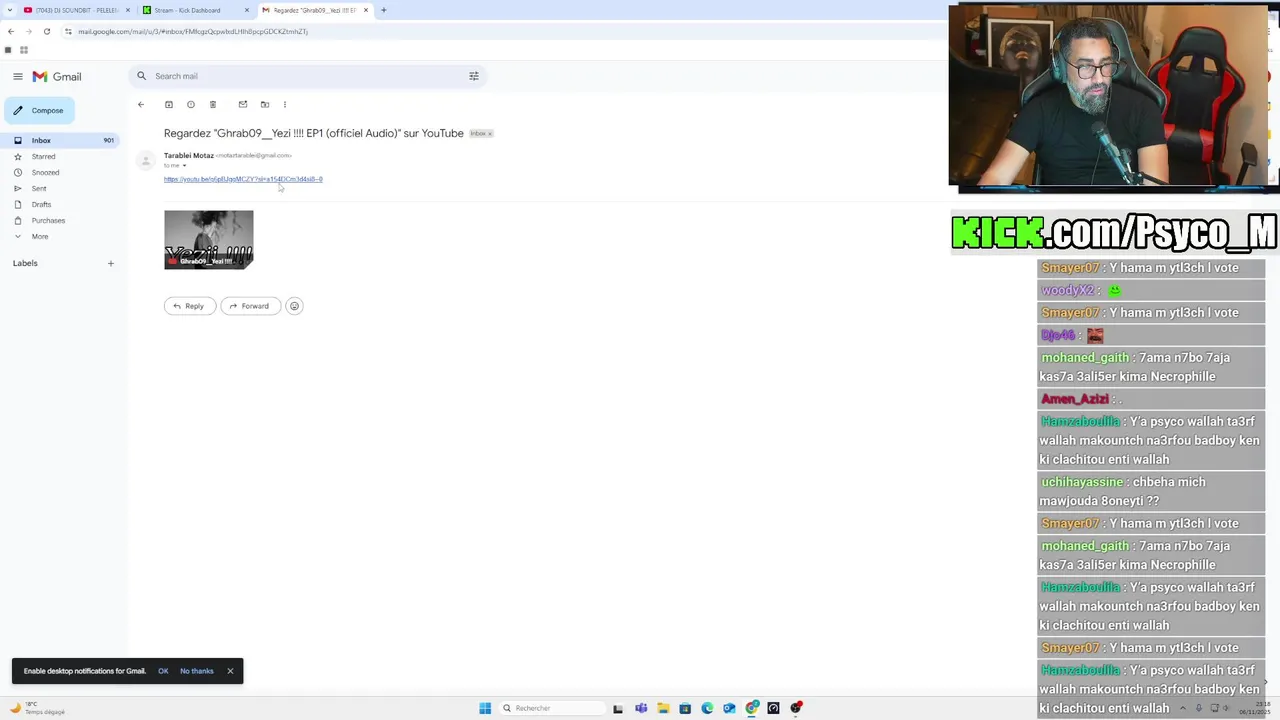The image size is (1280, 720).
Task: Open more actions three-dot menu
Action: pos(285,104)
